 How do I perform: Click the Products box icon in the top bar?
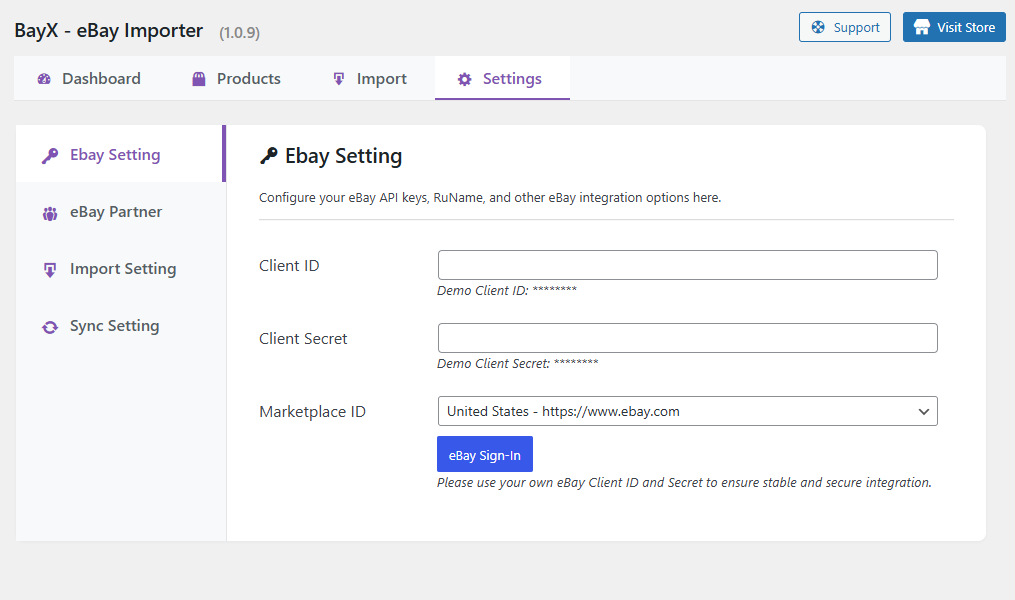pyautogui.click(x=197, y=78)
